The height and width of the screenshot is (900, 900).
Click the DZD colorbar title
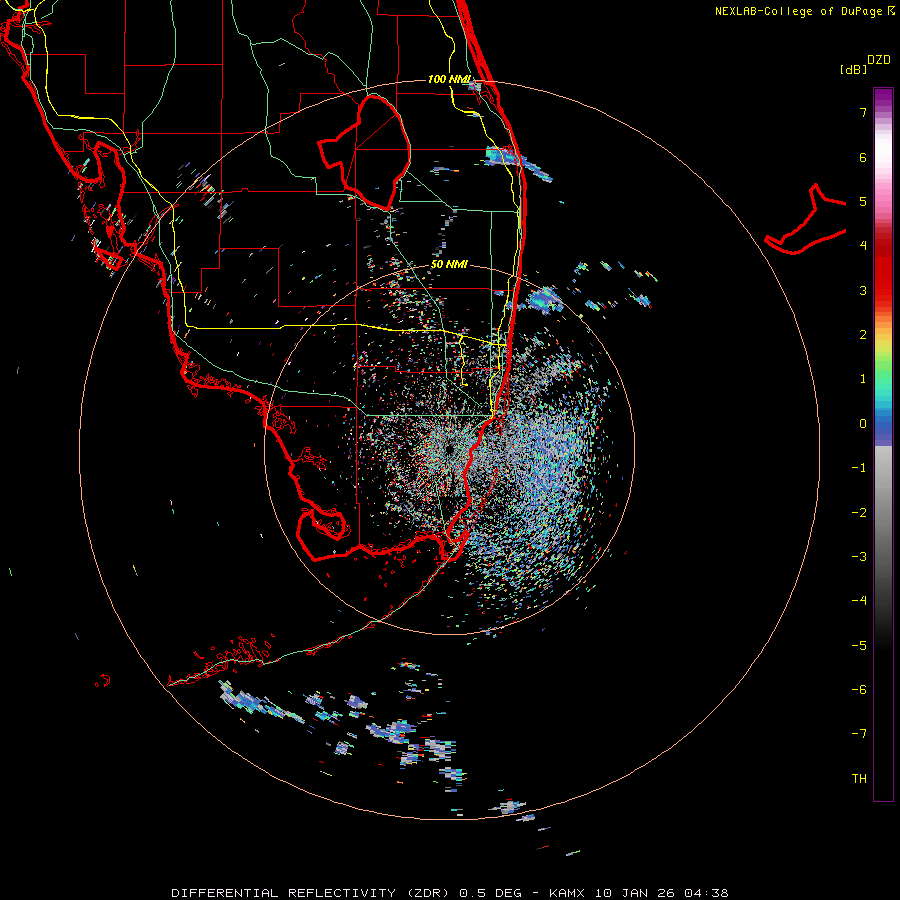click(x=879, y=60)
